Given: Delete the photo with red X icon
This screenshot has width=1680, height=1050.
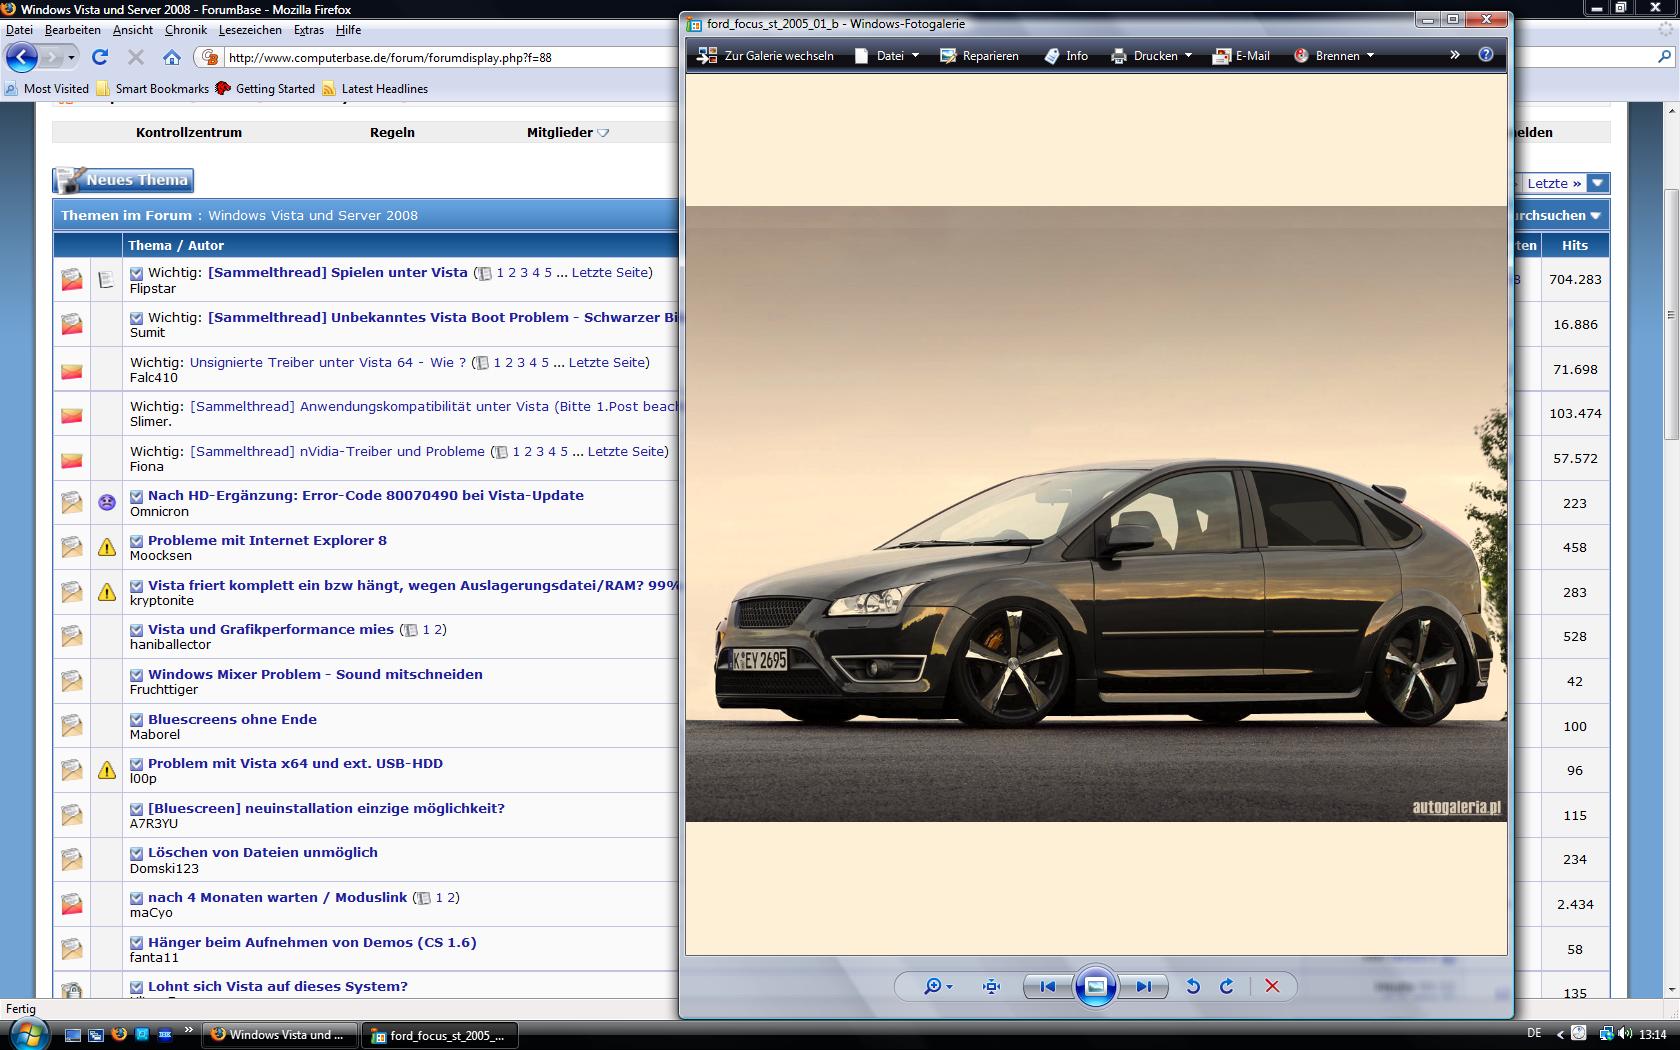Looking at the screenshot, I should coord(1272,986).
